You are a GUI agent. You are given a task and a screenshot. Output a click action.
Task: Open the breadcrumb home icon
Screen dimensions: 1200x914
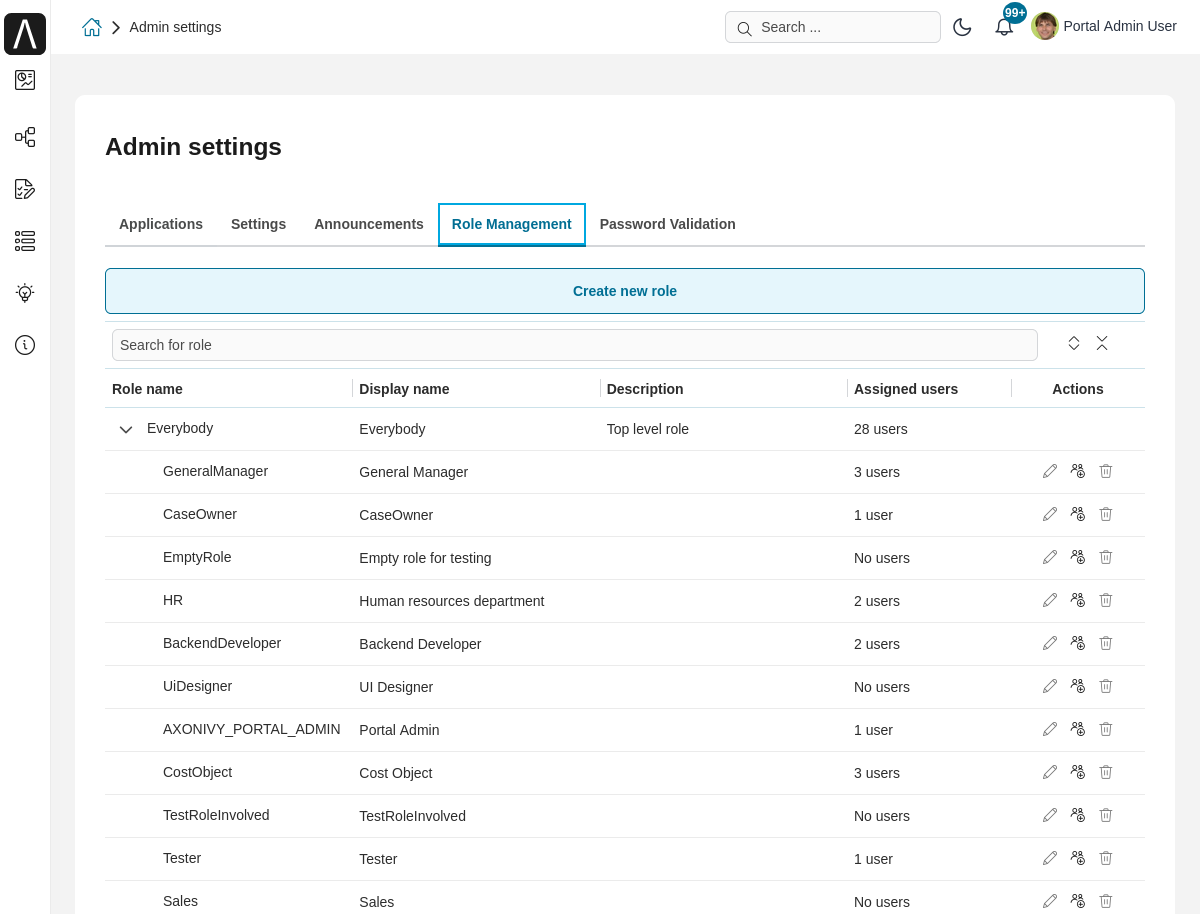(91, 27)
